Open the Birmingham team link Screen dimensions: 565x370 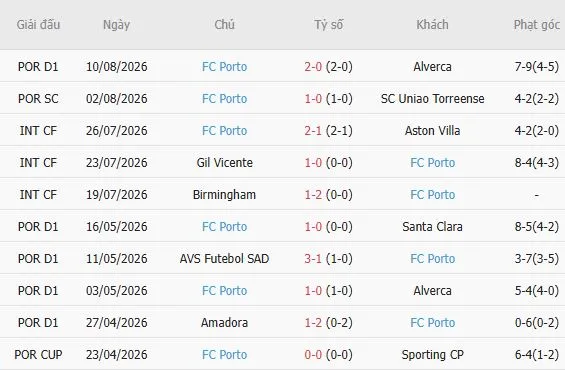(224, 195)
